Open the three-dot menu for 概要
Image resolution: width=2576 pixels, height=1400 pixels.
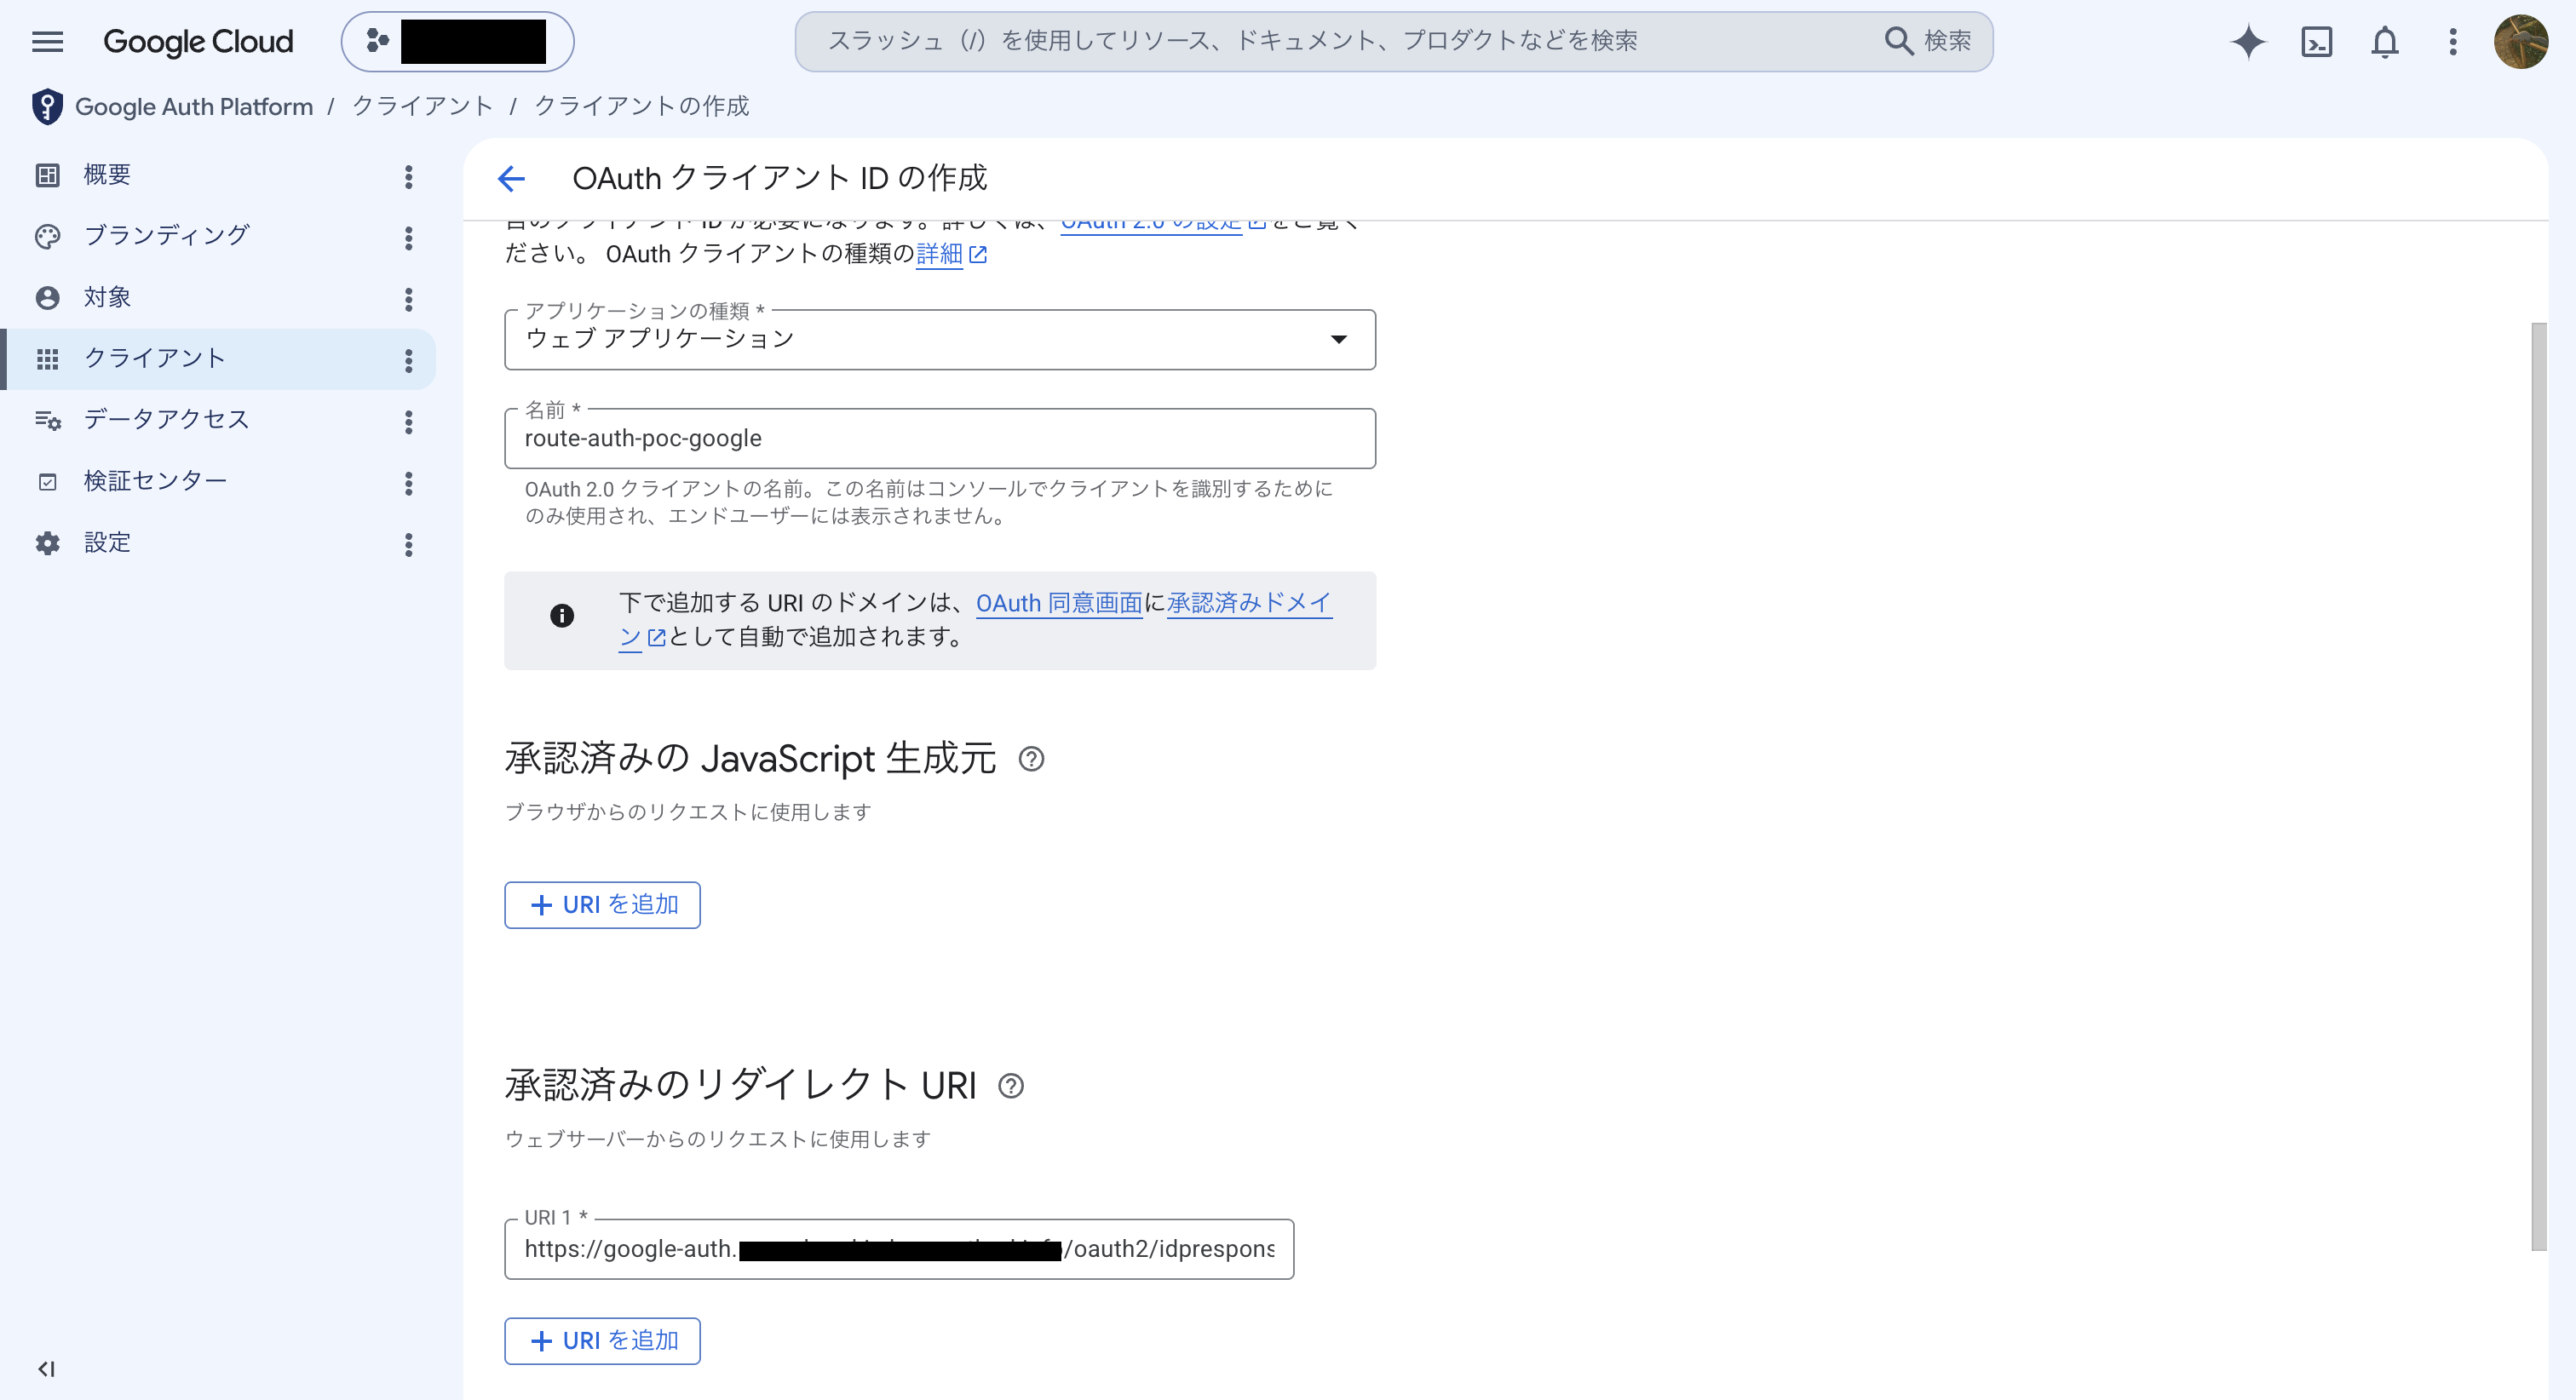pyautogui.click(x=408, y=177)
